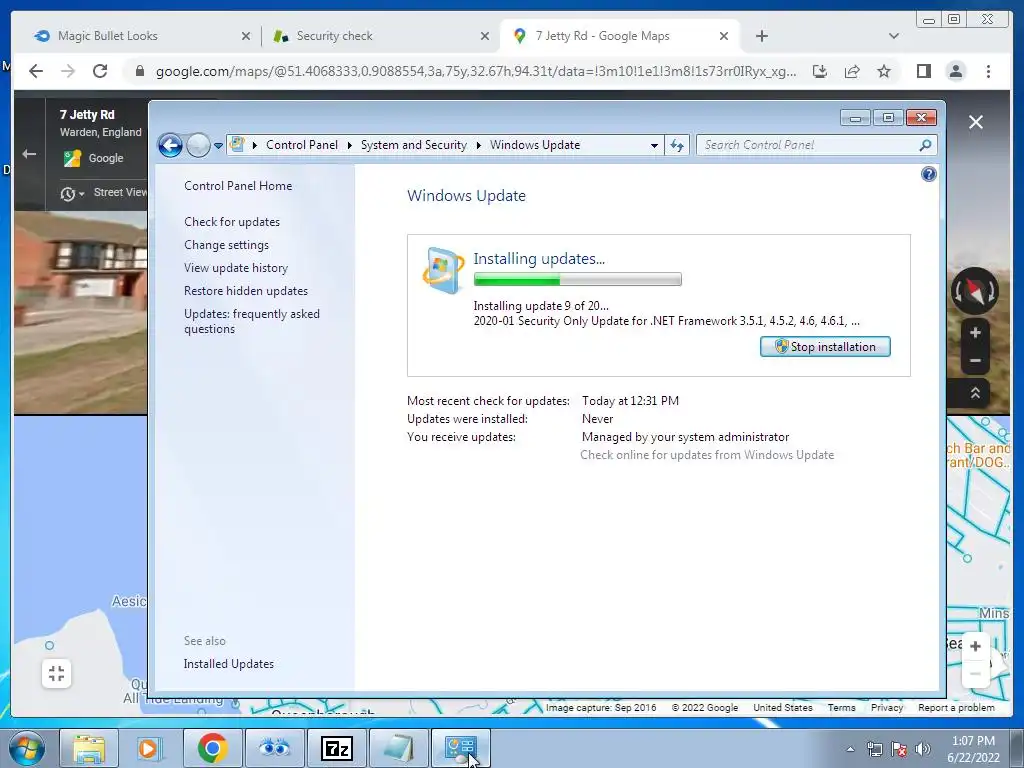Zoom out Street View with minus button
The image size is (1024, 768).
click(975, 360)
